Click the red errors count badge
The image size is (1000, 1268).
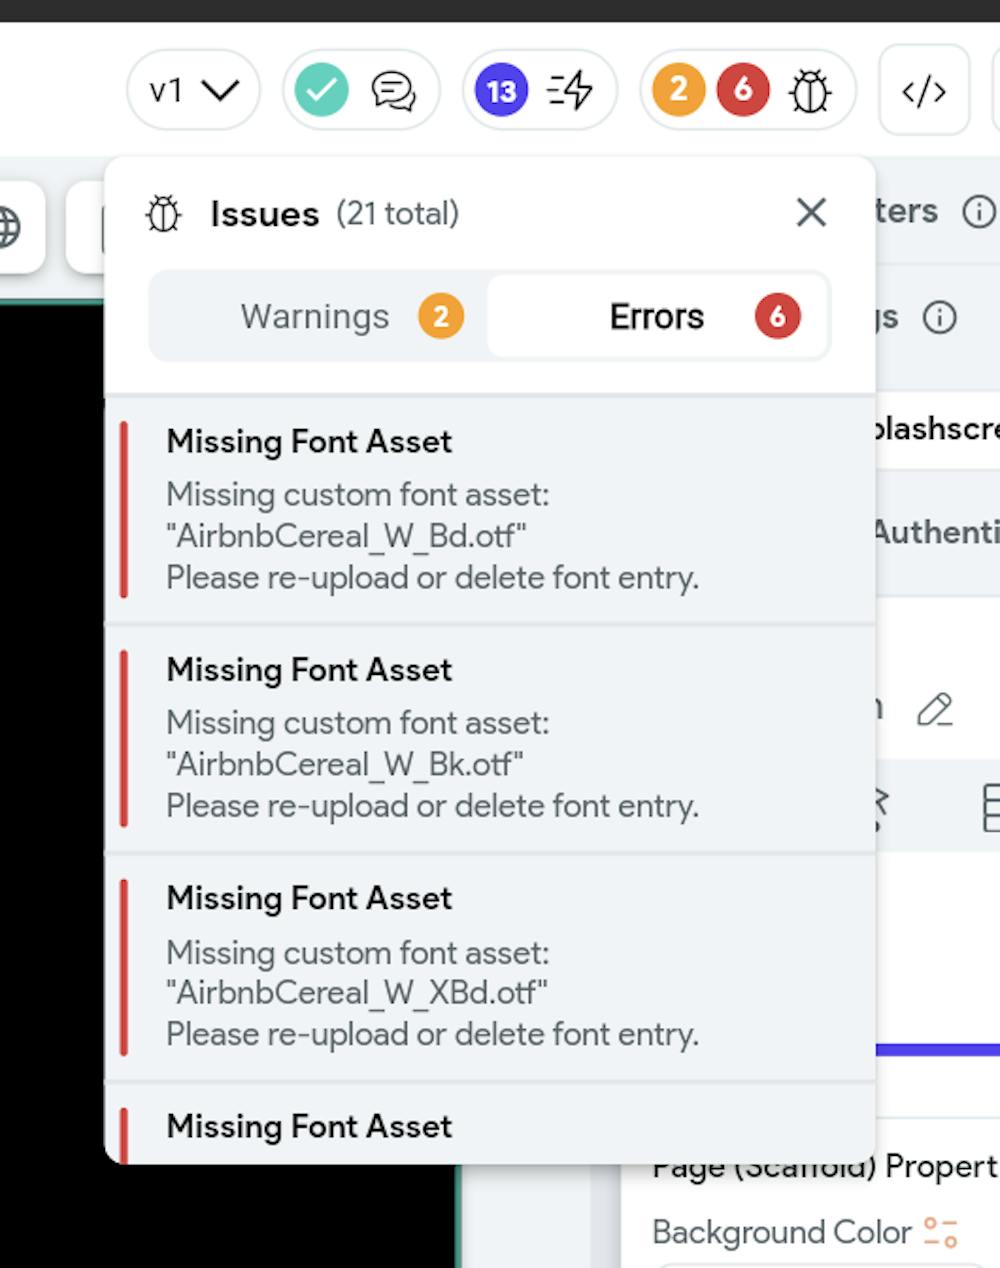tap(742, 89)
